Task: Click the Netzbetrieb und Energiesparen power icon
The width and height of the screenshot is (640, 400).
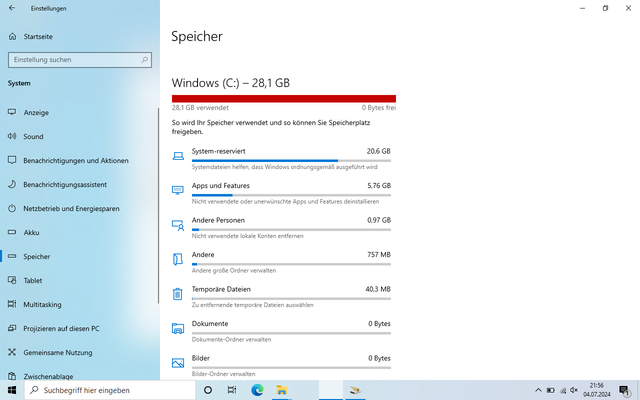Action: [x=12, y=208]
